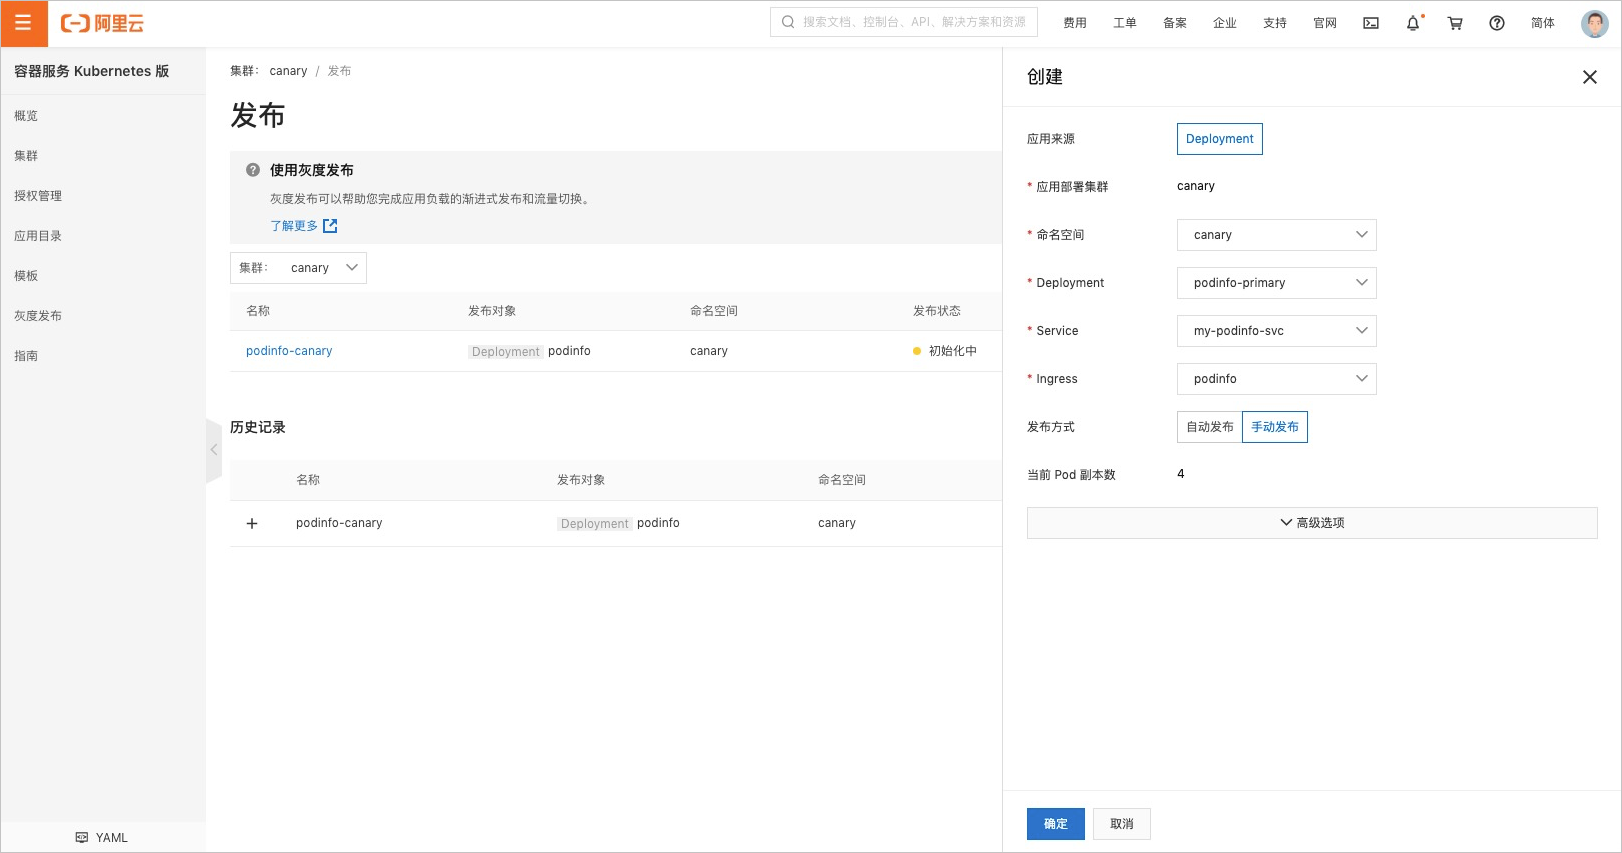
Task: Open 指南 in sidebar
Action: coord(26,356)
